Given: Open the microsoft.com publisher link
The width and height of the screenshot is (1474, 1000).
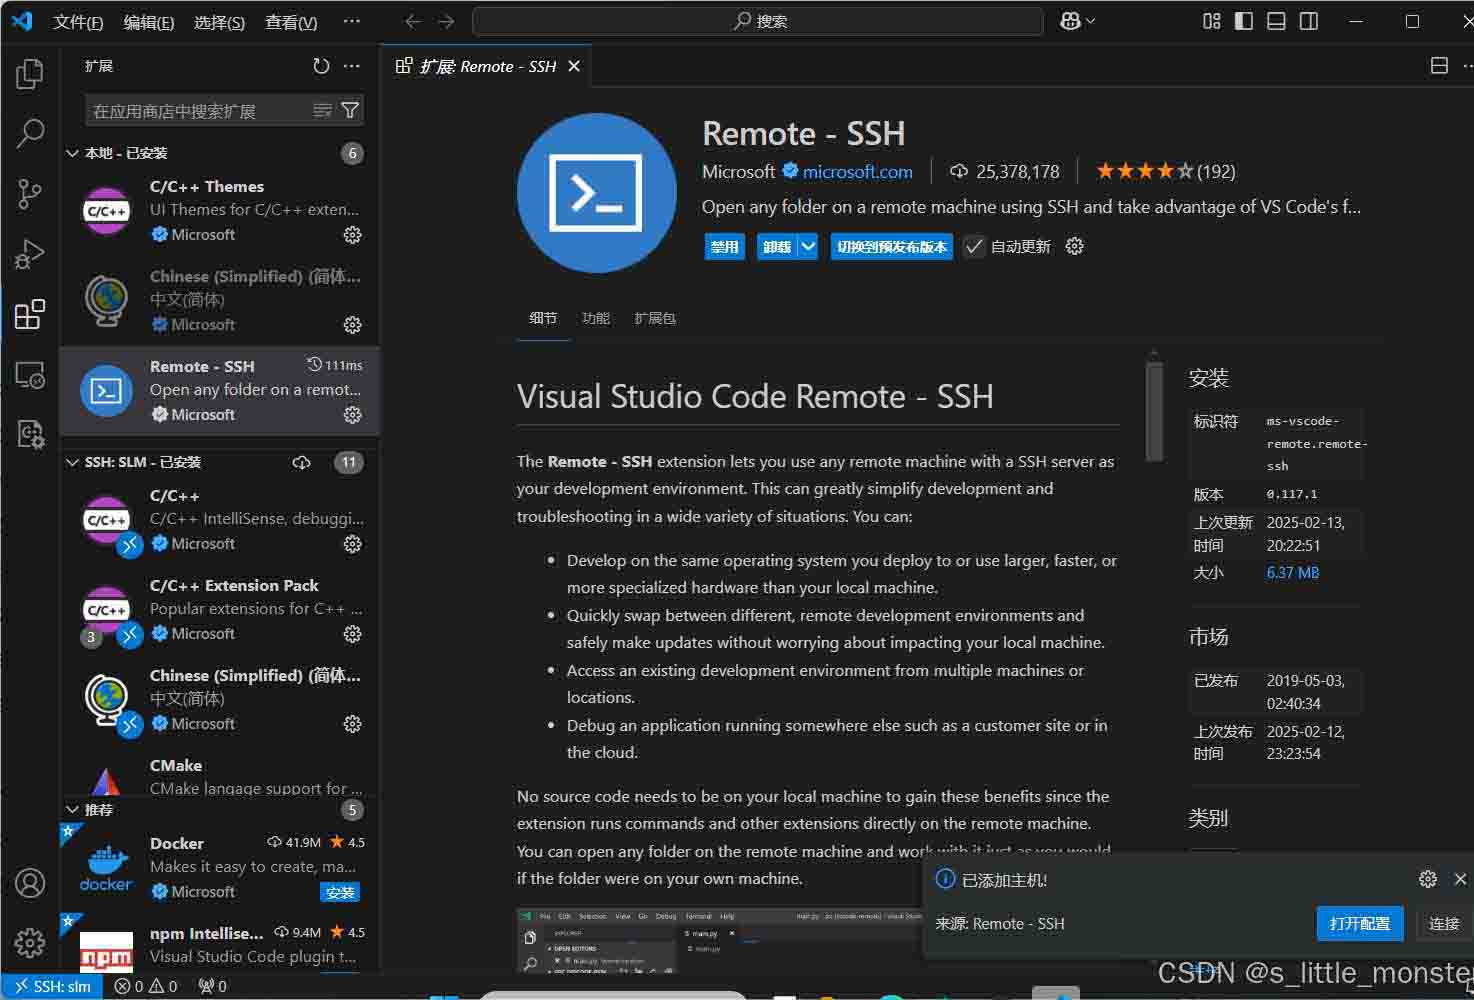Looking at the screenshot, I should [x=857, y=172].
